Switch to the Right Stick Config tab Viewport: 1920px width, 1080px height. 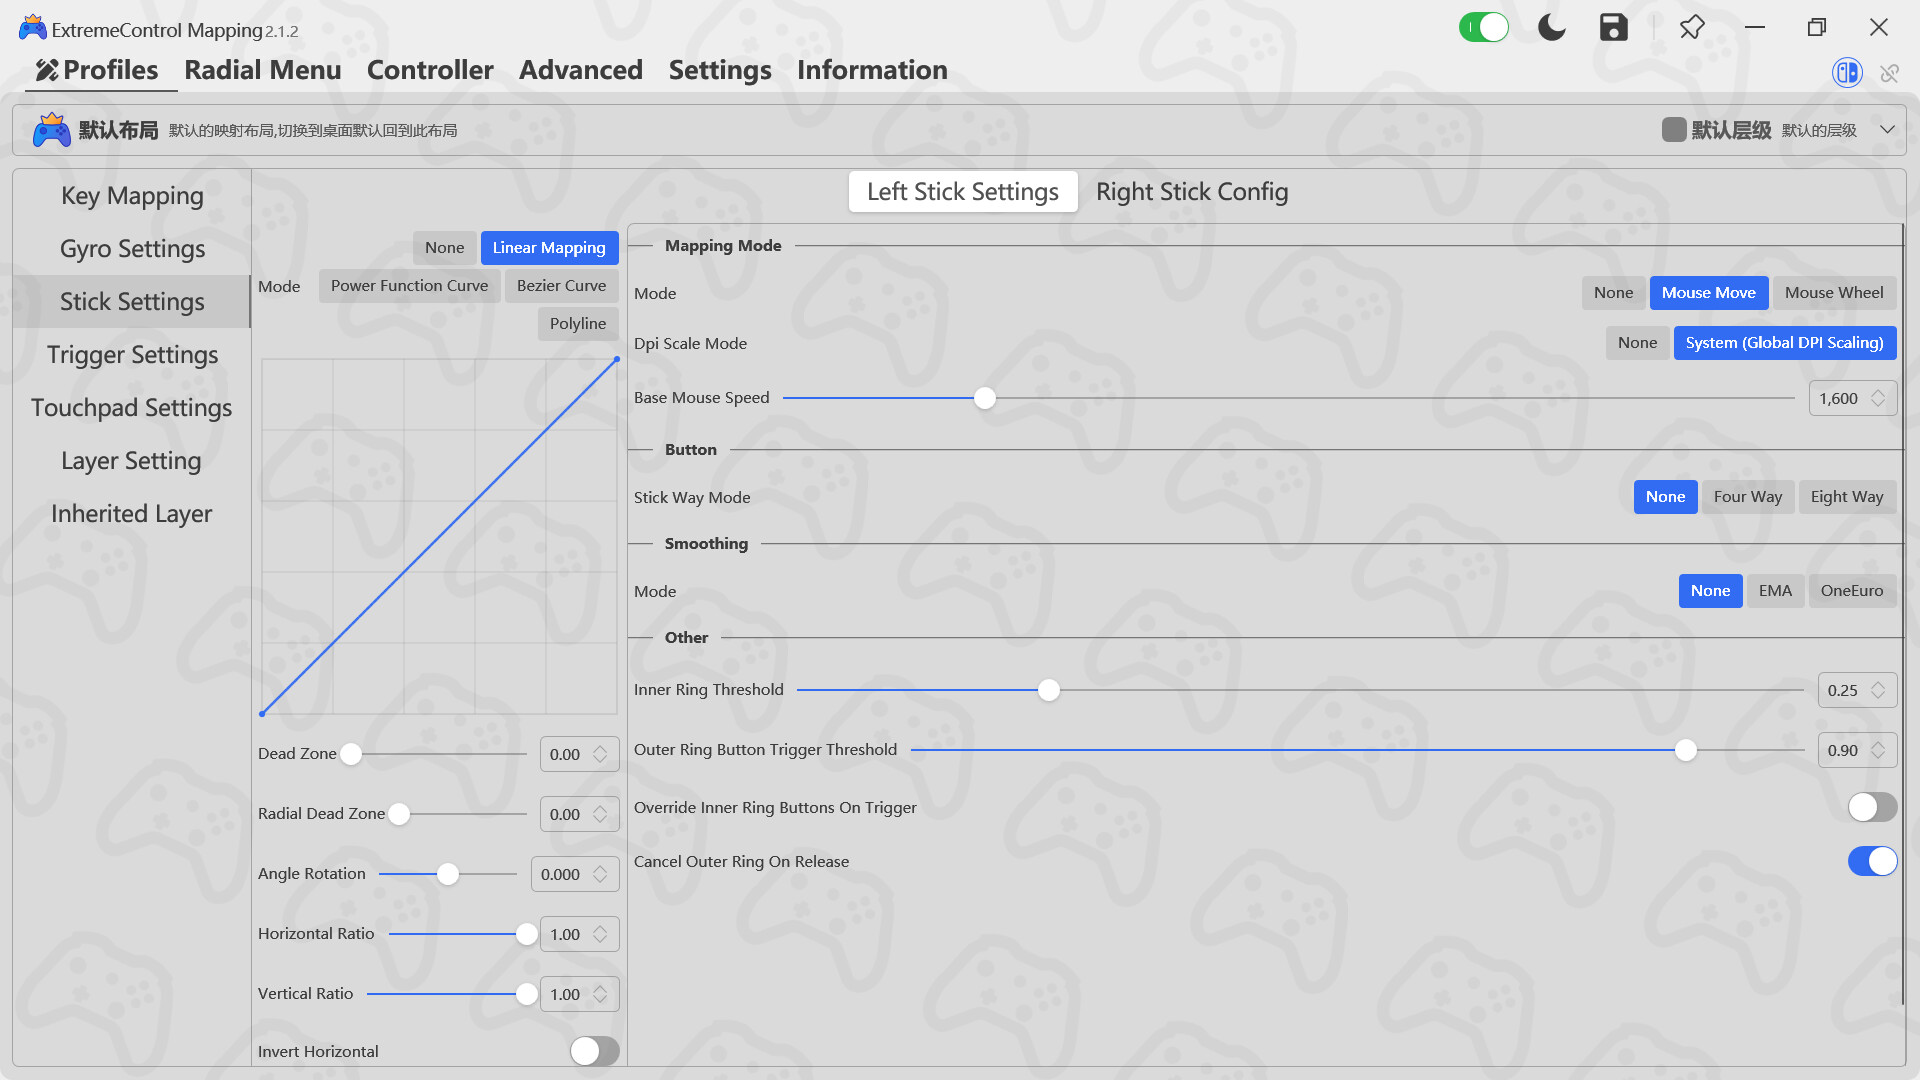click(1192, 191)
